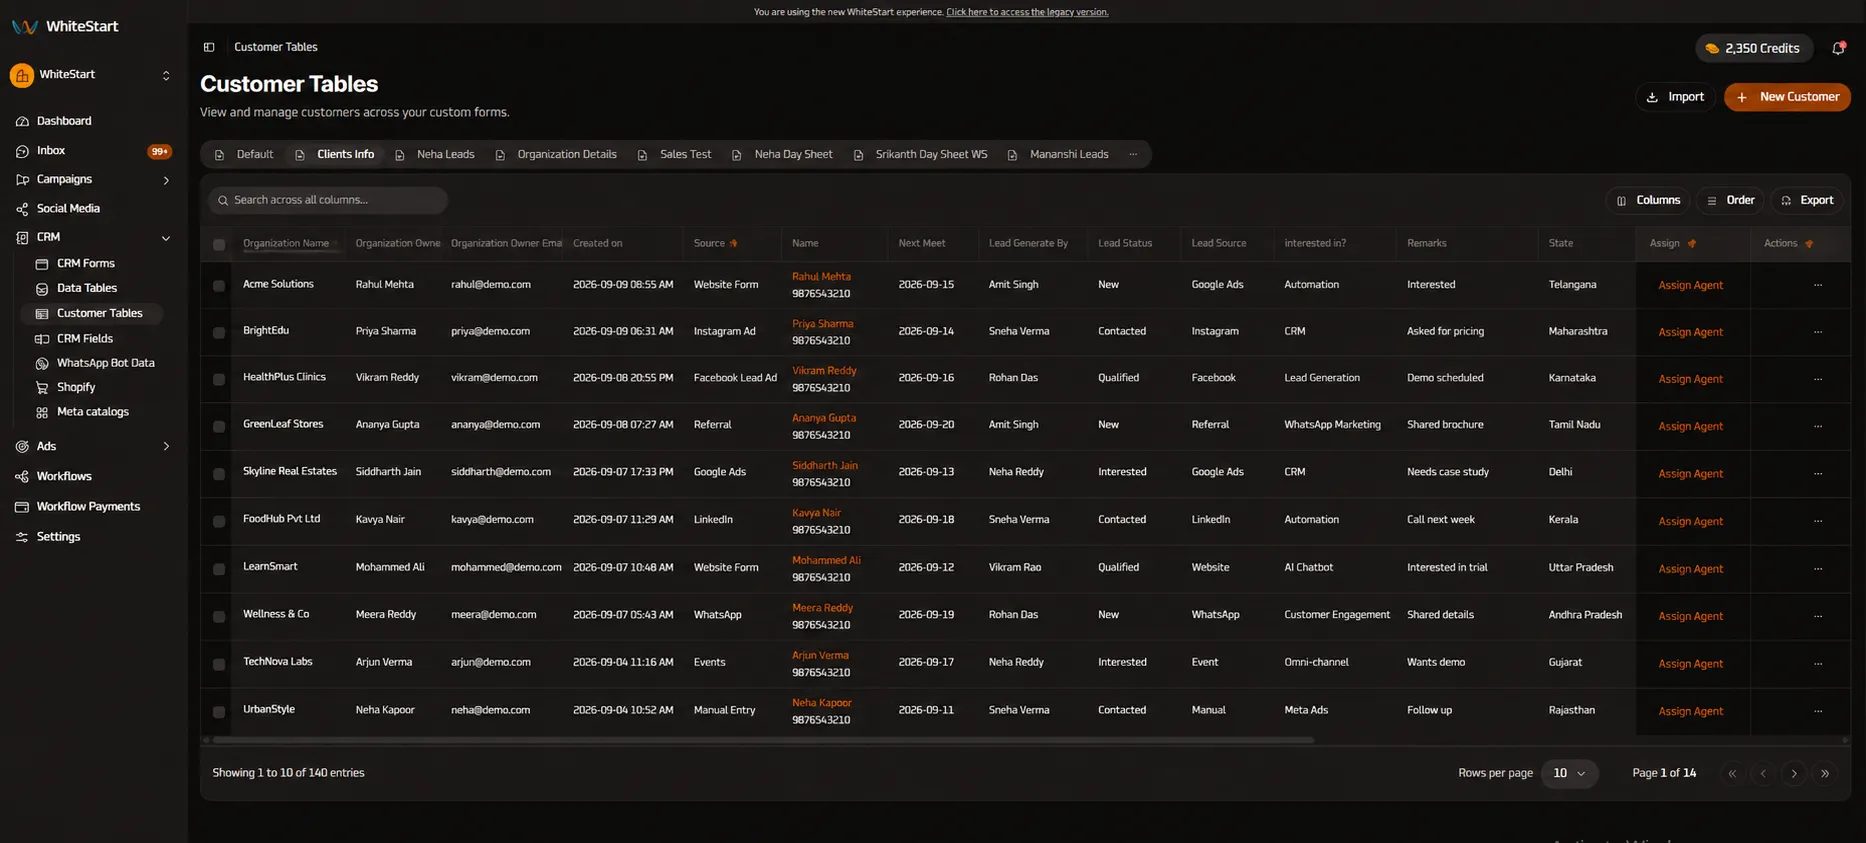Click the Workflow Payments sidebar icon
The height and width of the screenshot is (843, 1866).
click(x=22, y=507)
